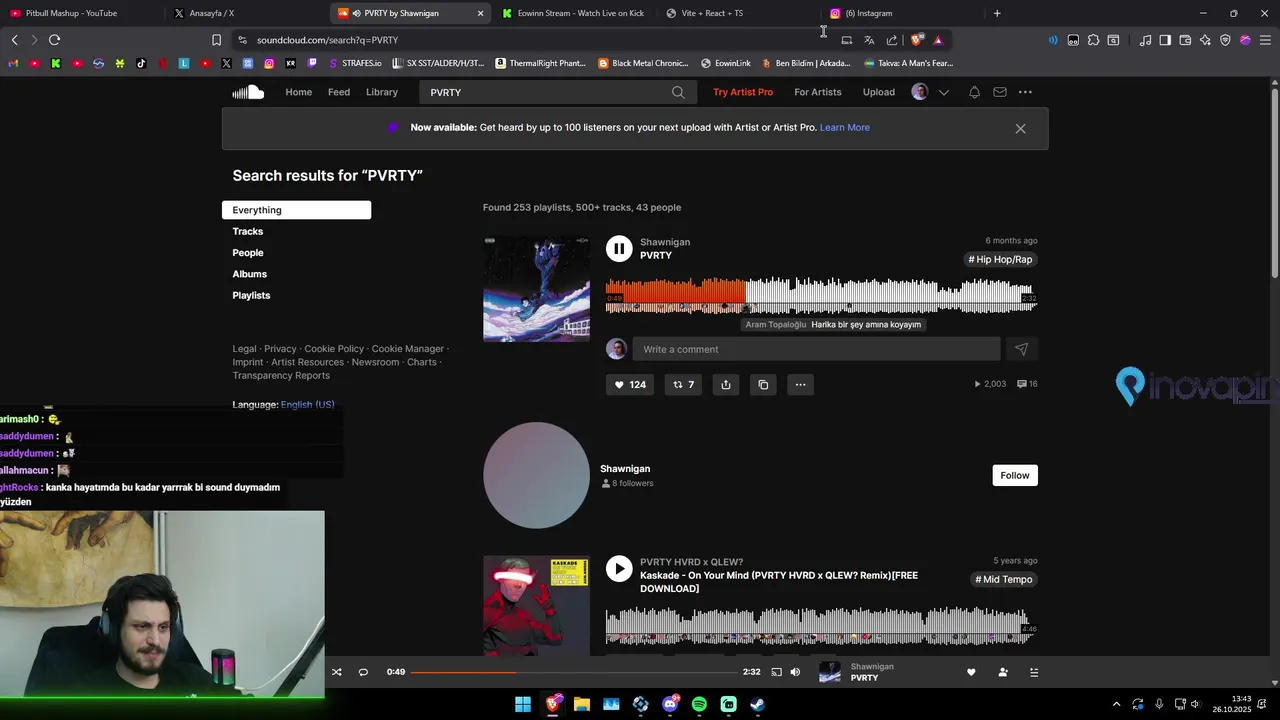
Task: Open the Learn More banner link
Action: point(845,127)
